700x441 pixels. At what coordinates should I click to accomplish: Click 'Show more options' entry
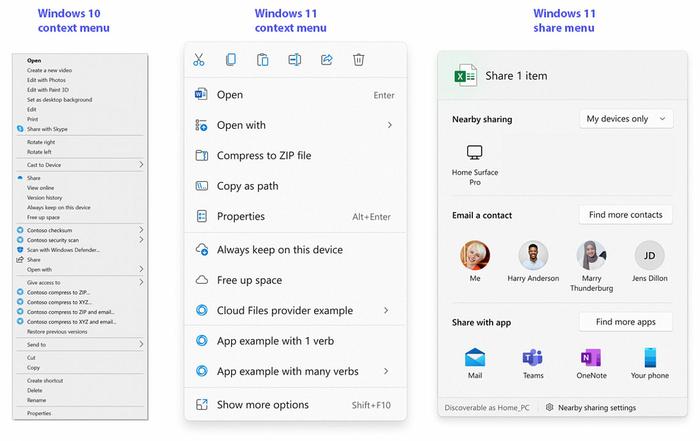coord(295,404)
